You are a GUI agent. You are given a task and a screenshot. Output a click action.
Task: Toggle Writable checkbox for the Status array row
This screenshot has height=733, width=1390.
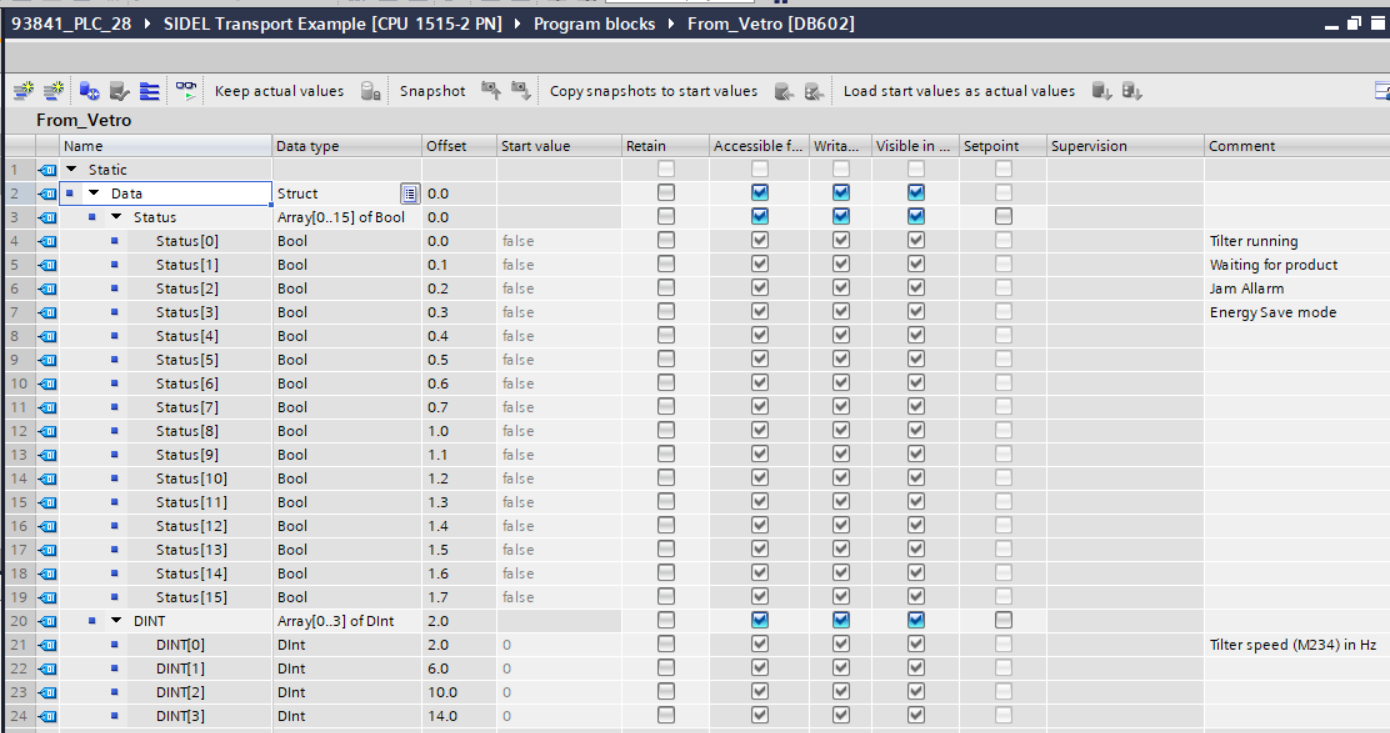841,217
